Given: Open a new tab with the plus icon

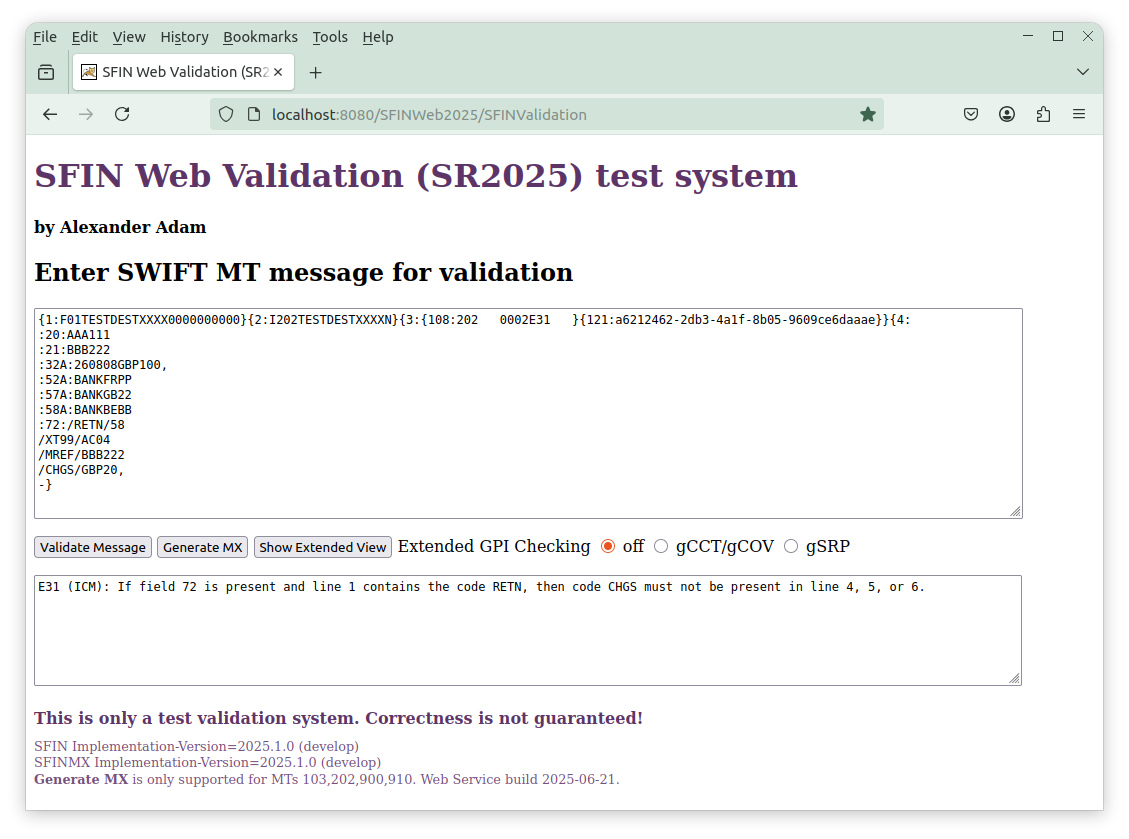Looking at the screenshot, I should (x=316, y=72).
